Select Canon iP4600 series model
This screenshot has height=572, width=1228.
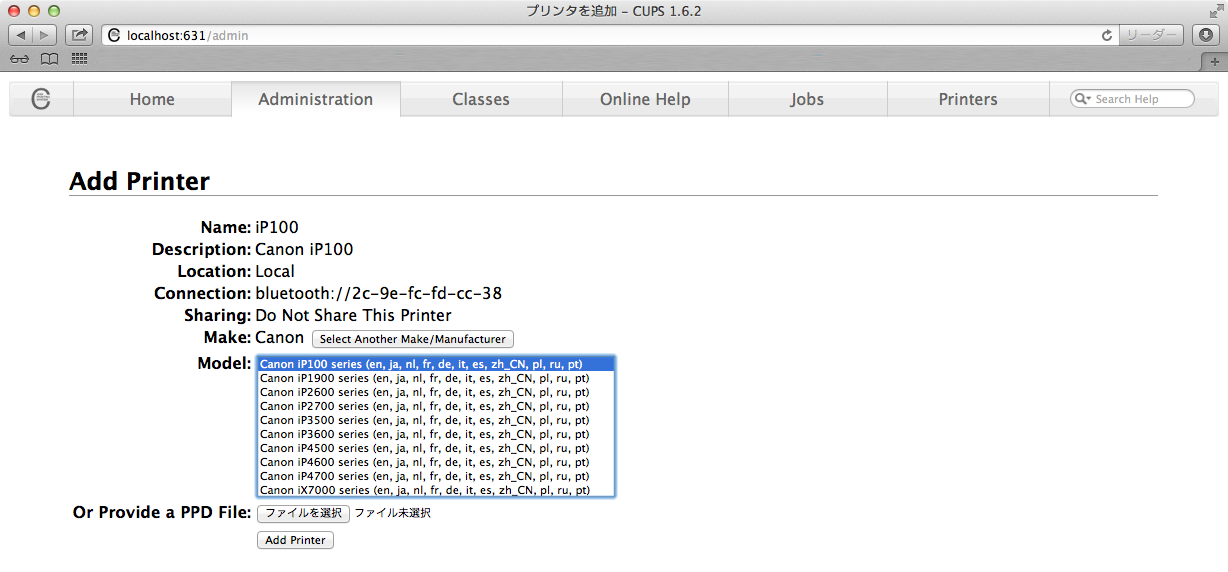pos(436,462)
